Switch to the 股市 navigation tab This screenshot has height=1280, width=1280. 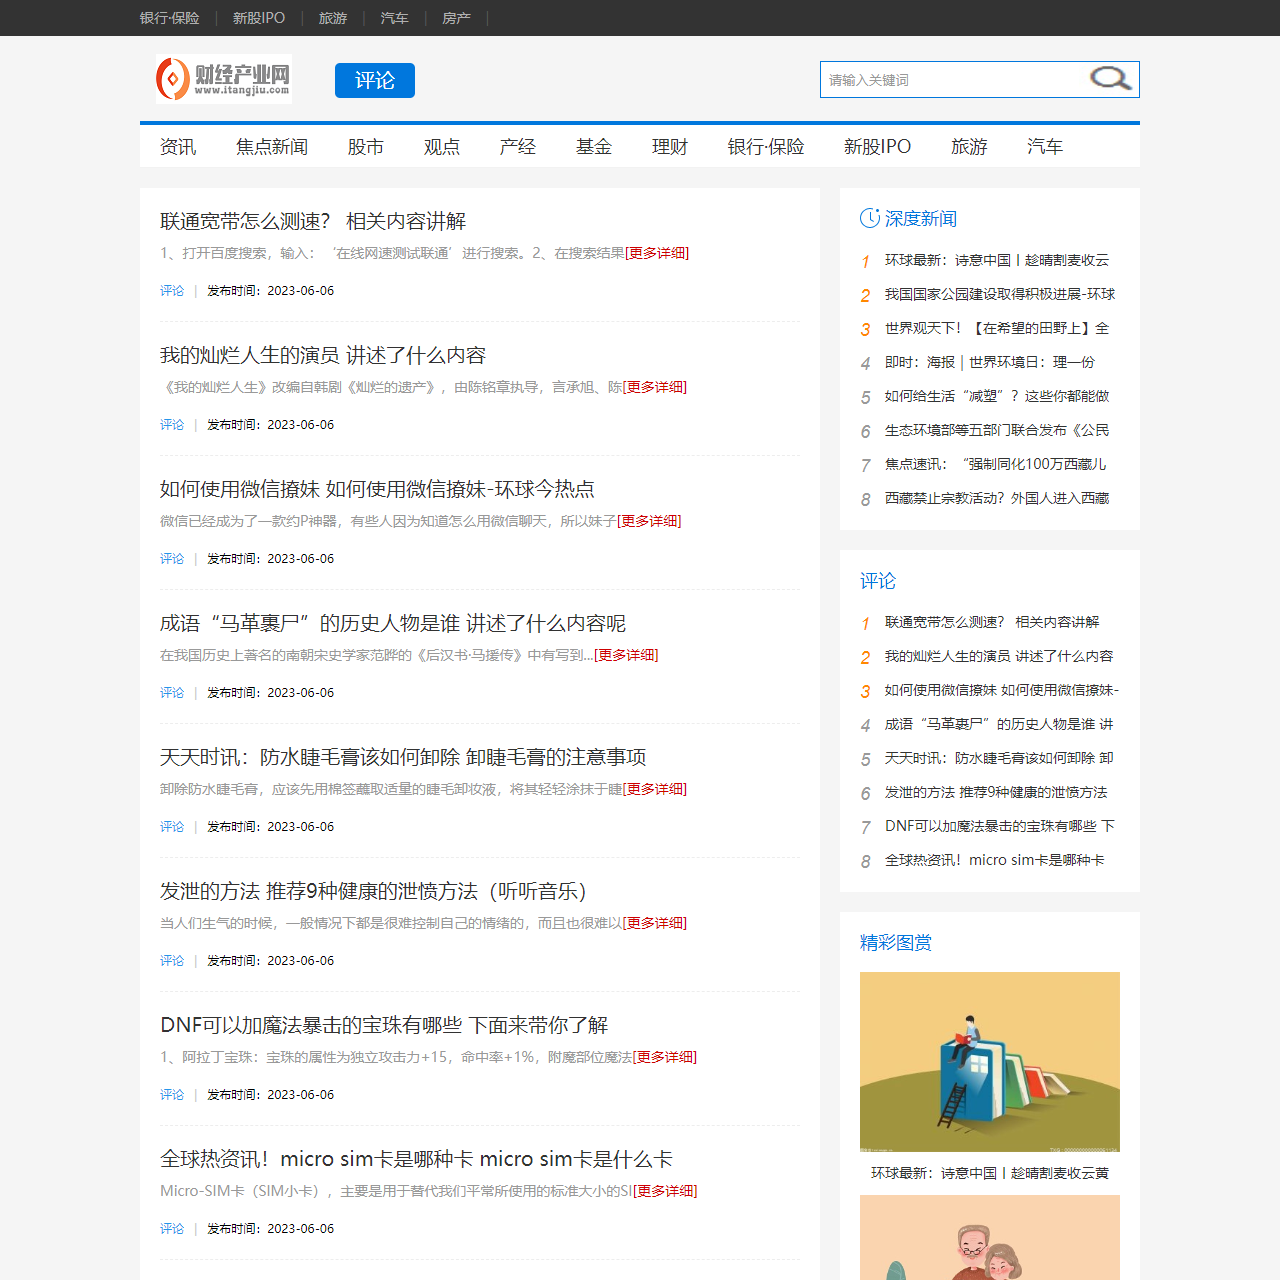point(365,146)
